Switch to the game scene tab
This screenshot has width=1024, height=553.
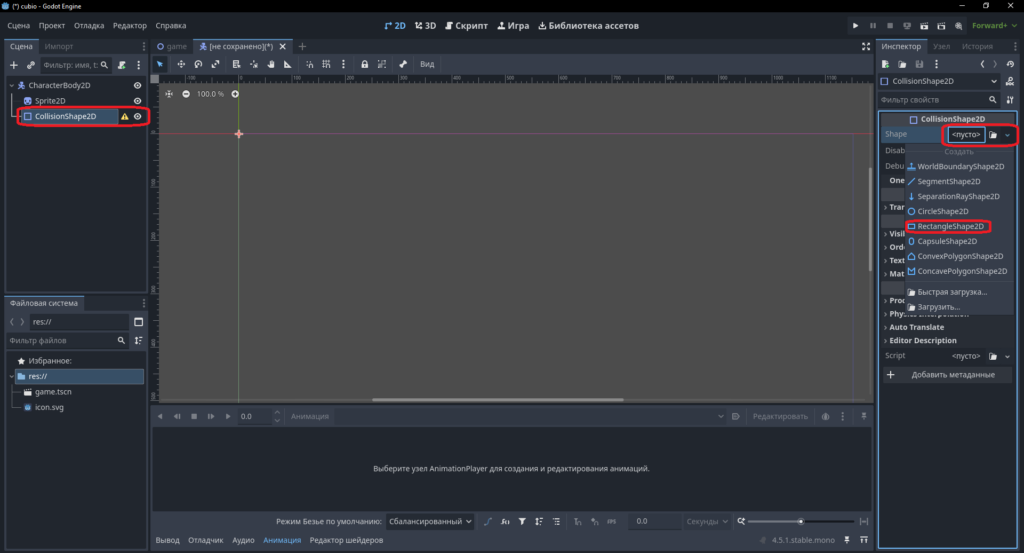tap(172, 46)
